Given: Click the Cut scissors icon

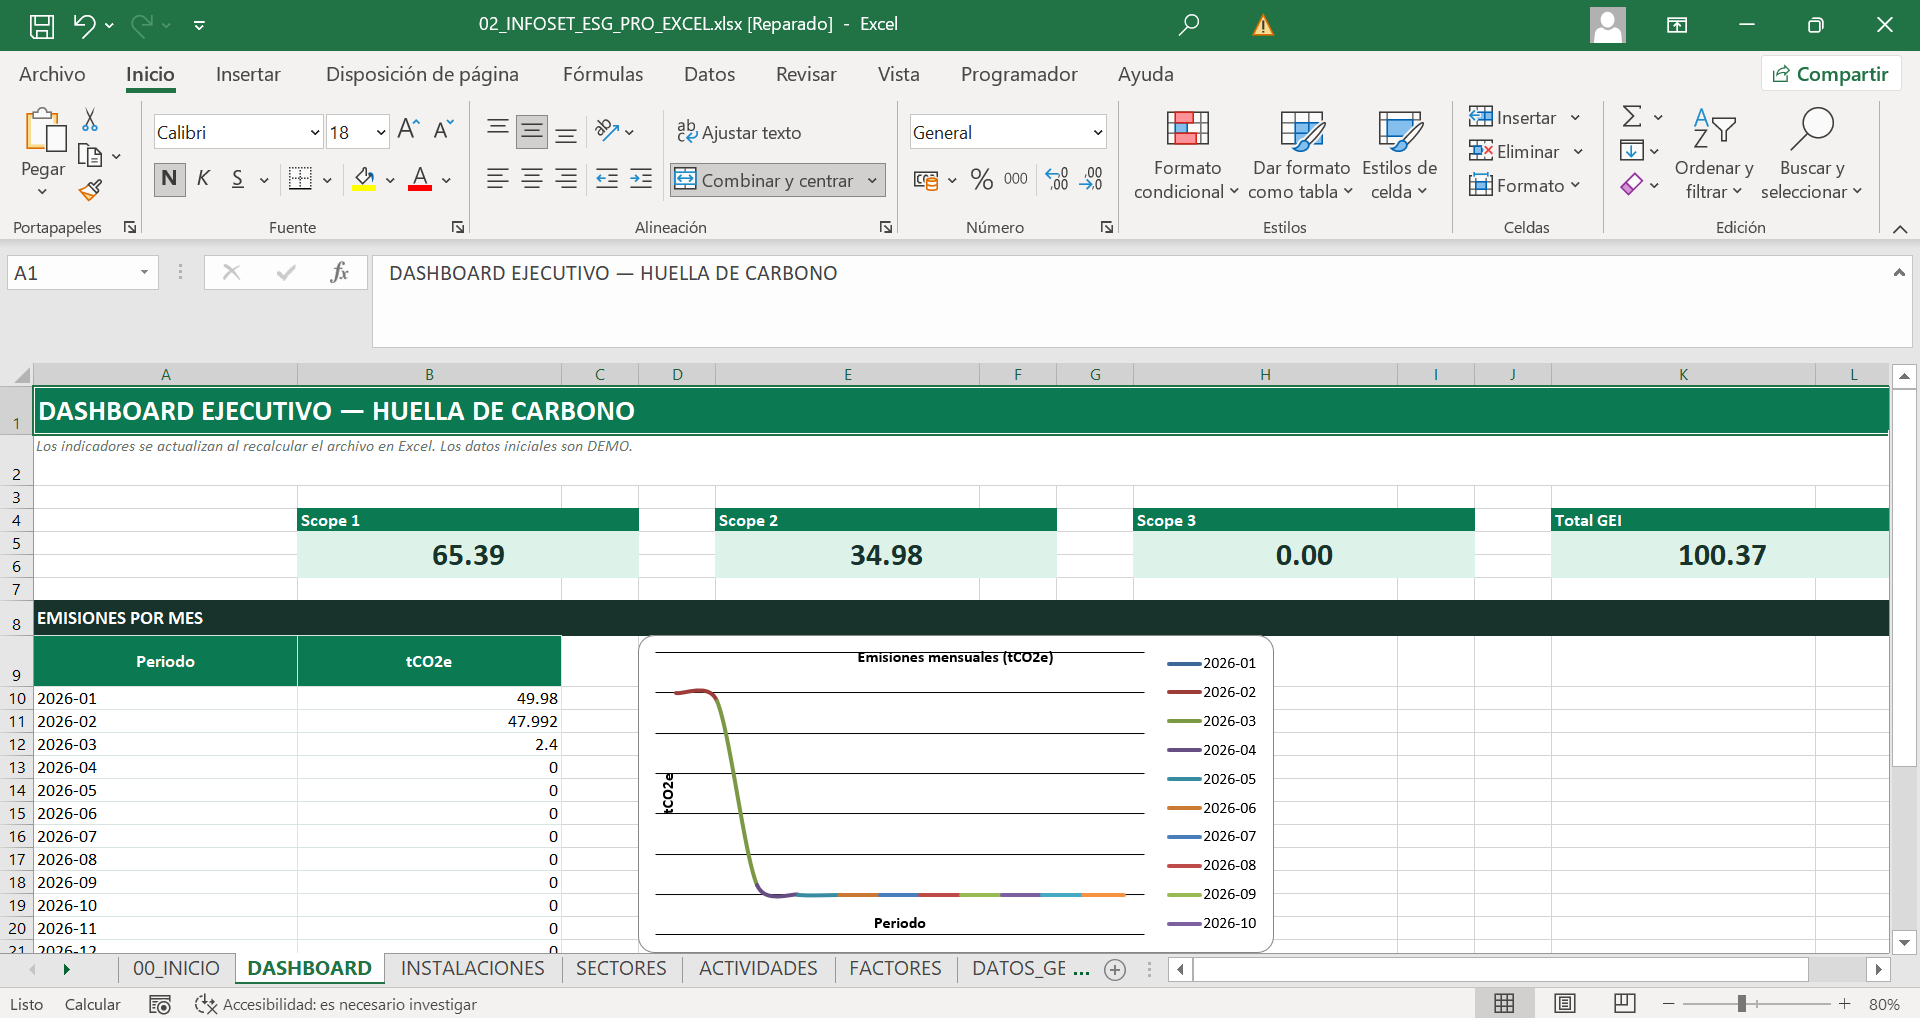Looking at the screenshot, I should tap(90, 120).
